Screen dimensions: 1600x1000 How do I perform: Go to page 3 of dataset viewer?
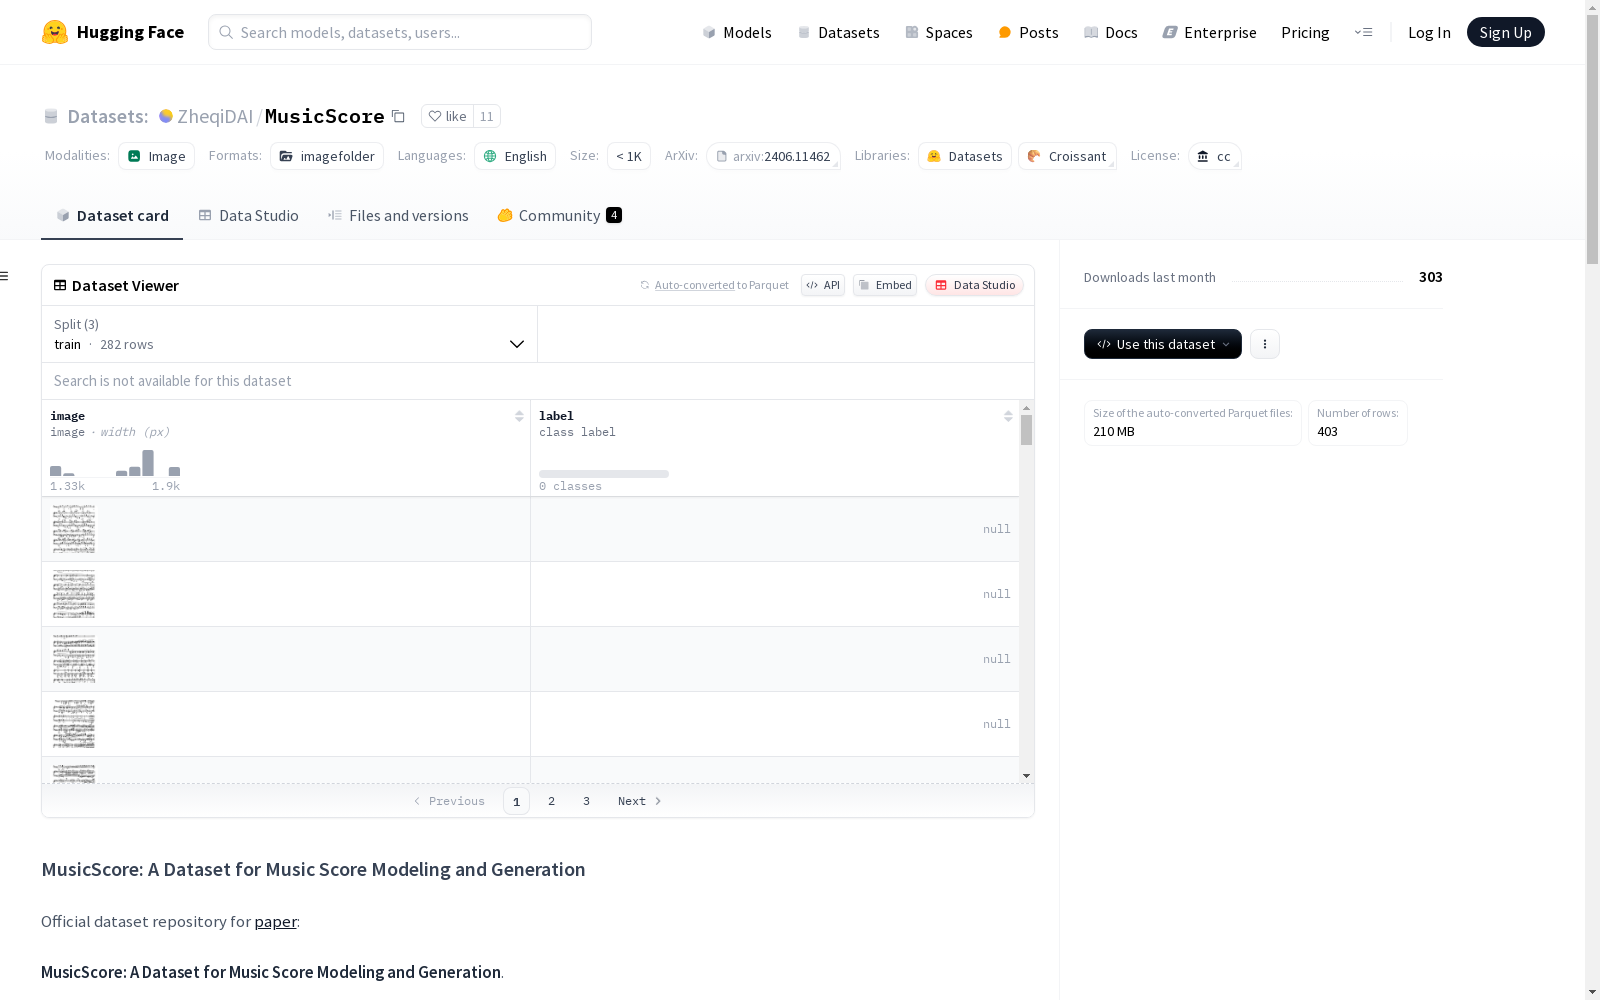(586, 801)
